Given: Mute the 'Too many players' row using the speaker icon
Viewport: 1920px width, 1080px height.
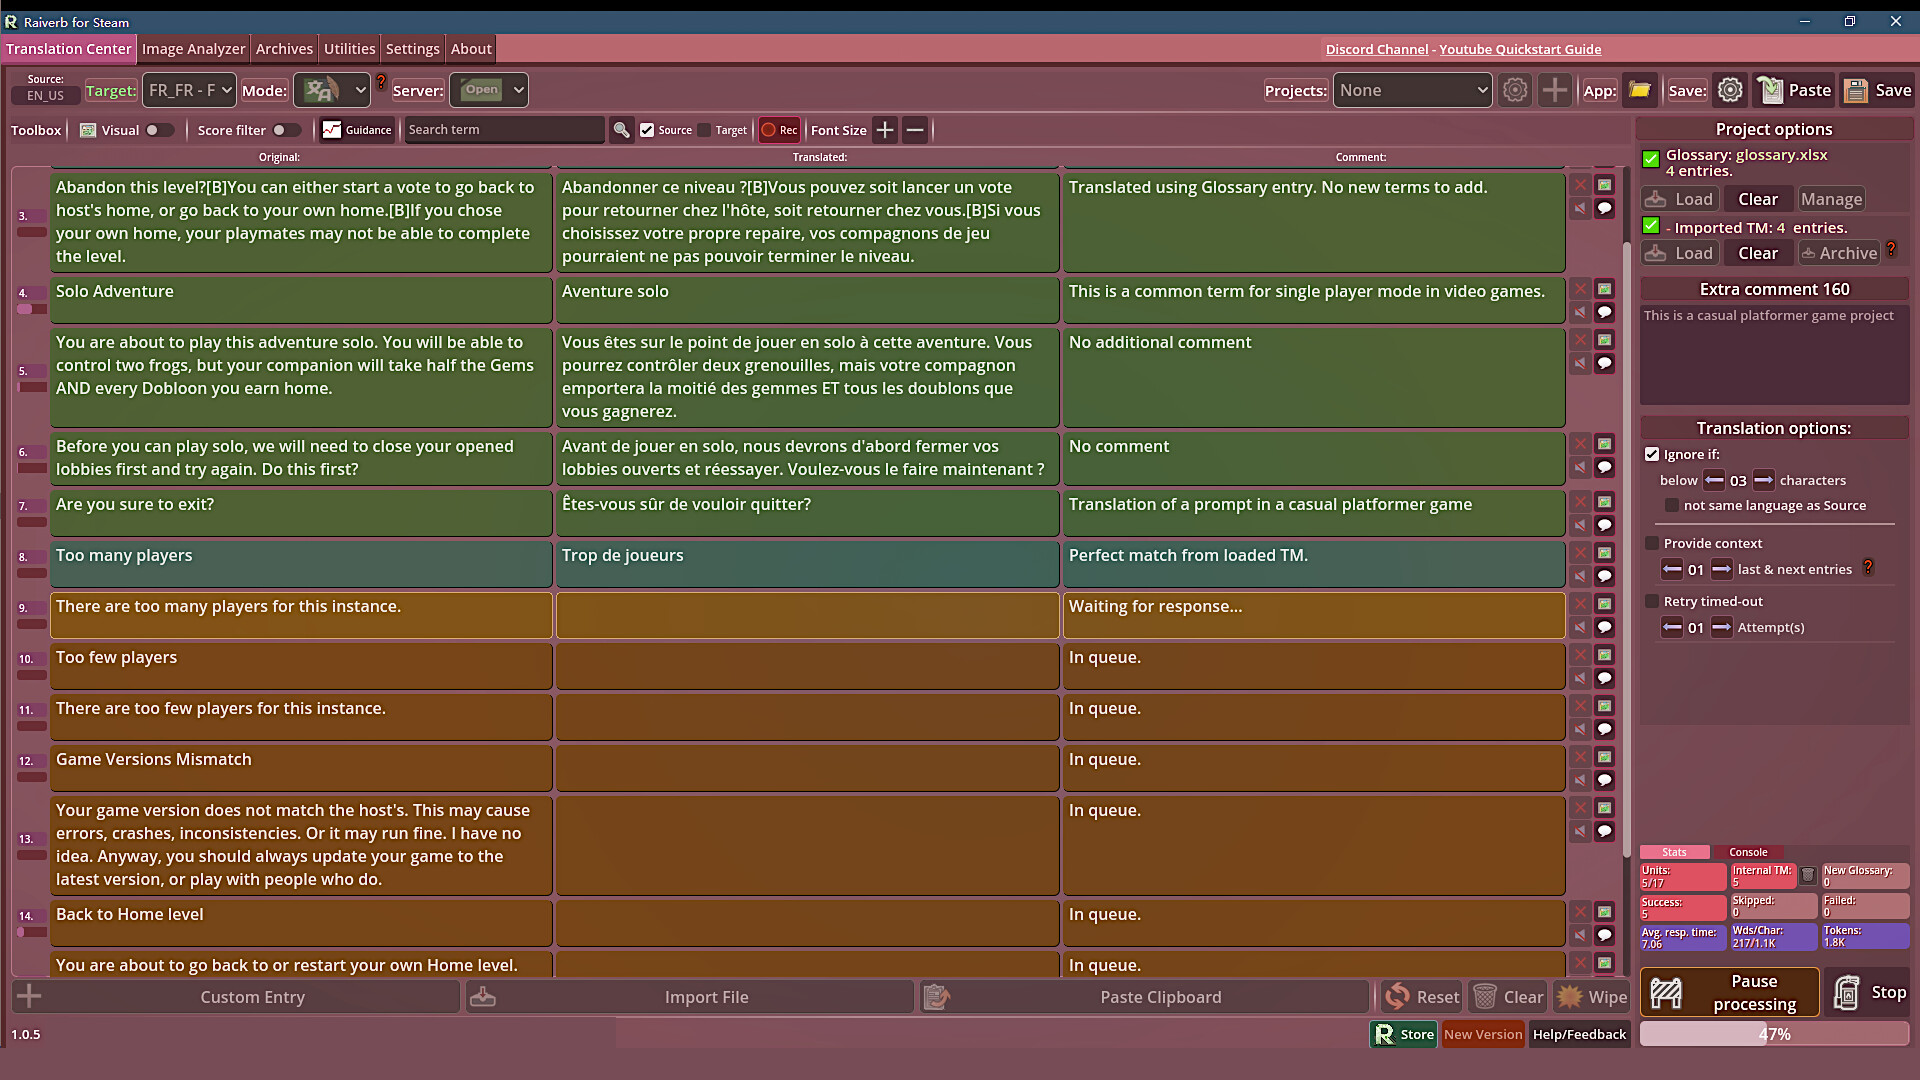Looking at the screenshot, I should tap(1580, 577).
